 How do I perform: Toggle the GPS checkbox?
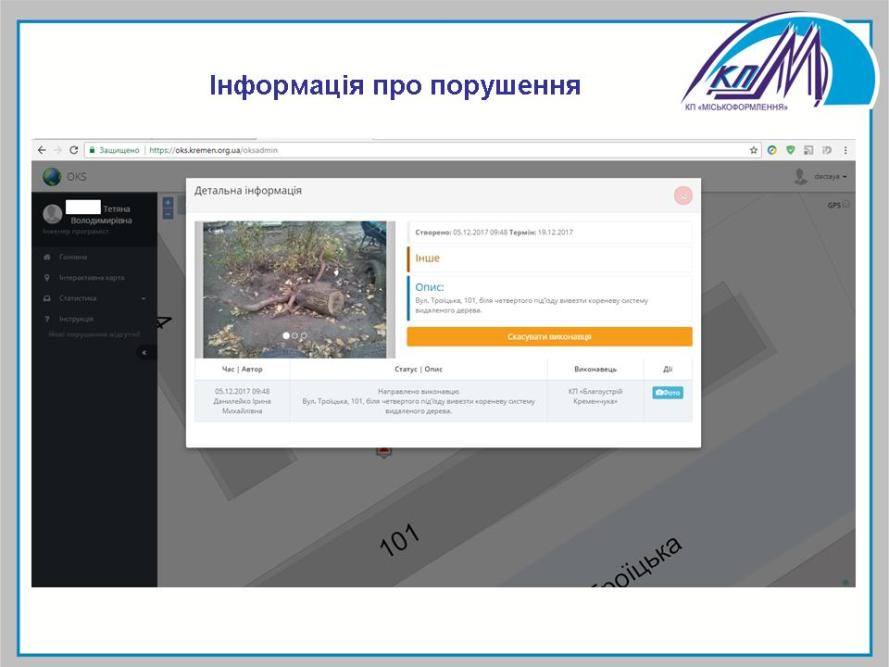click(846, 205)
